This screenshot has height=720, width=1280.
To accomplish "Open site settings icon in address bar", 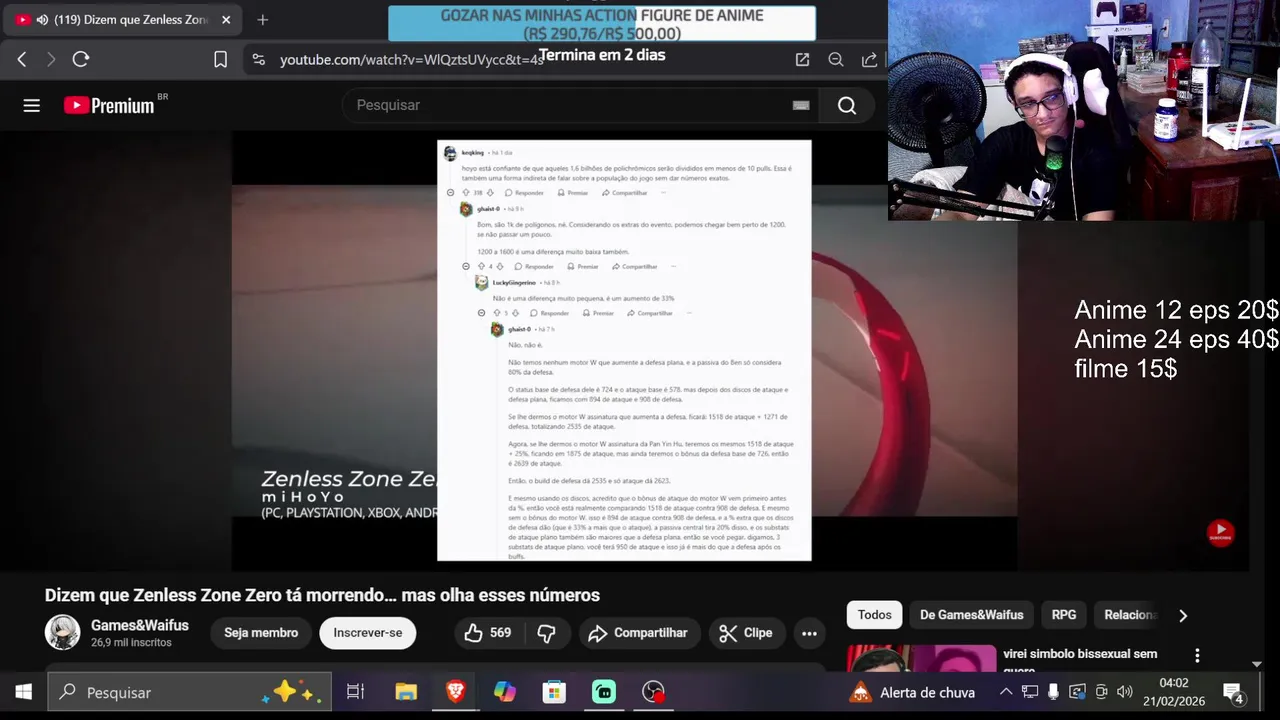I will click(259, 60).
